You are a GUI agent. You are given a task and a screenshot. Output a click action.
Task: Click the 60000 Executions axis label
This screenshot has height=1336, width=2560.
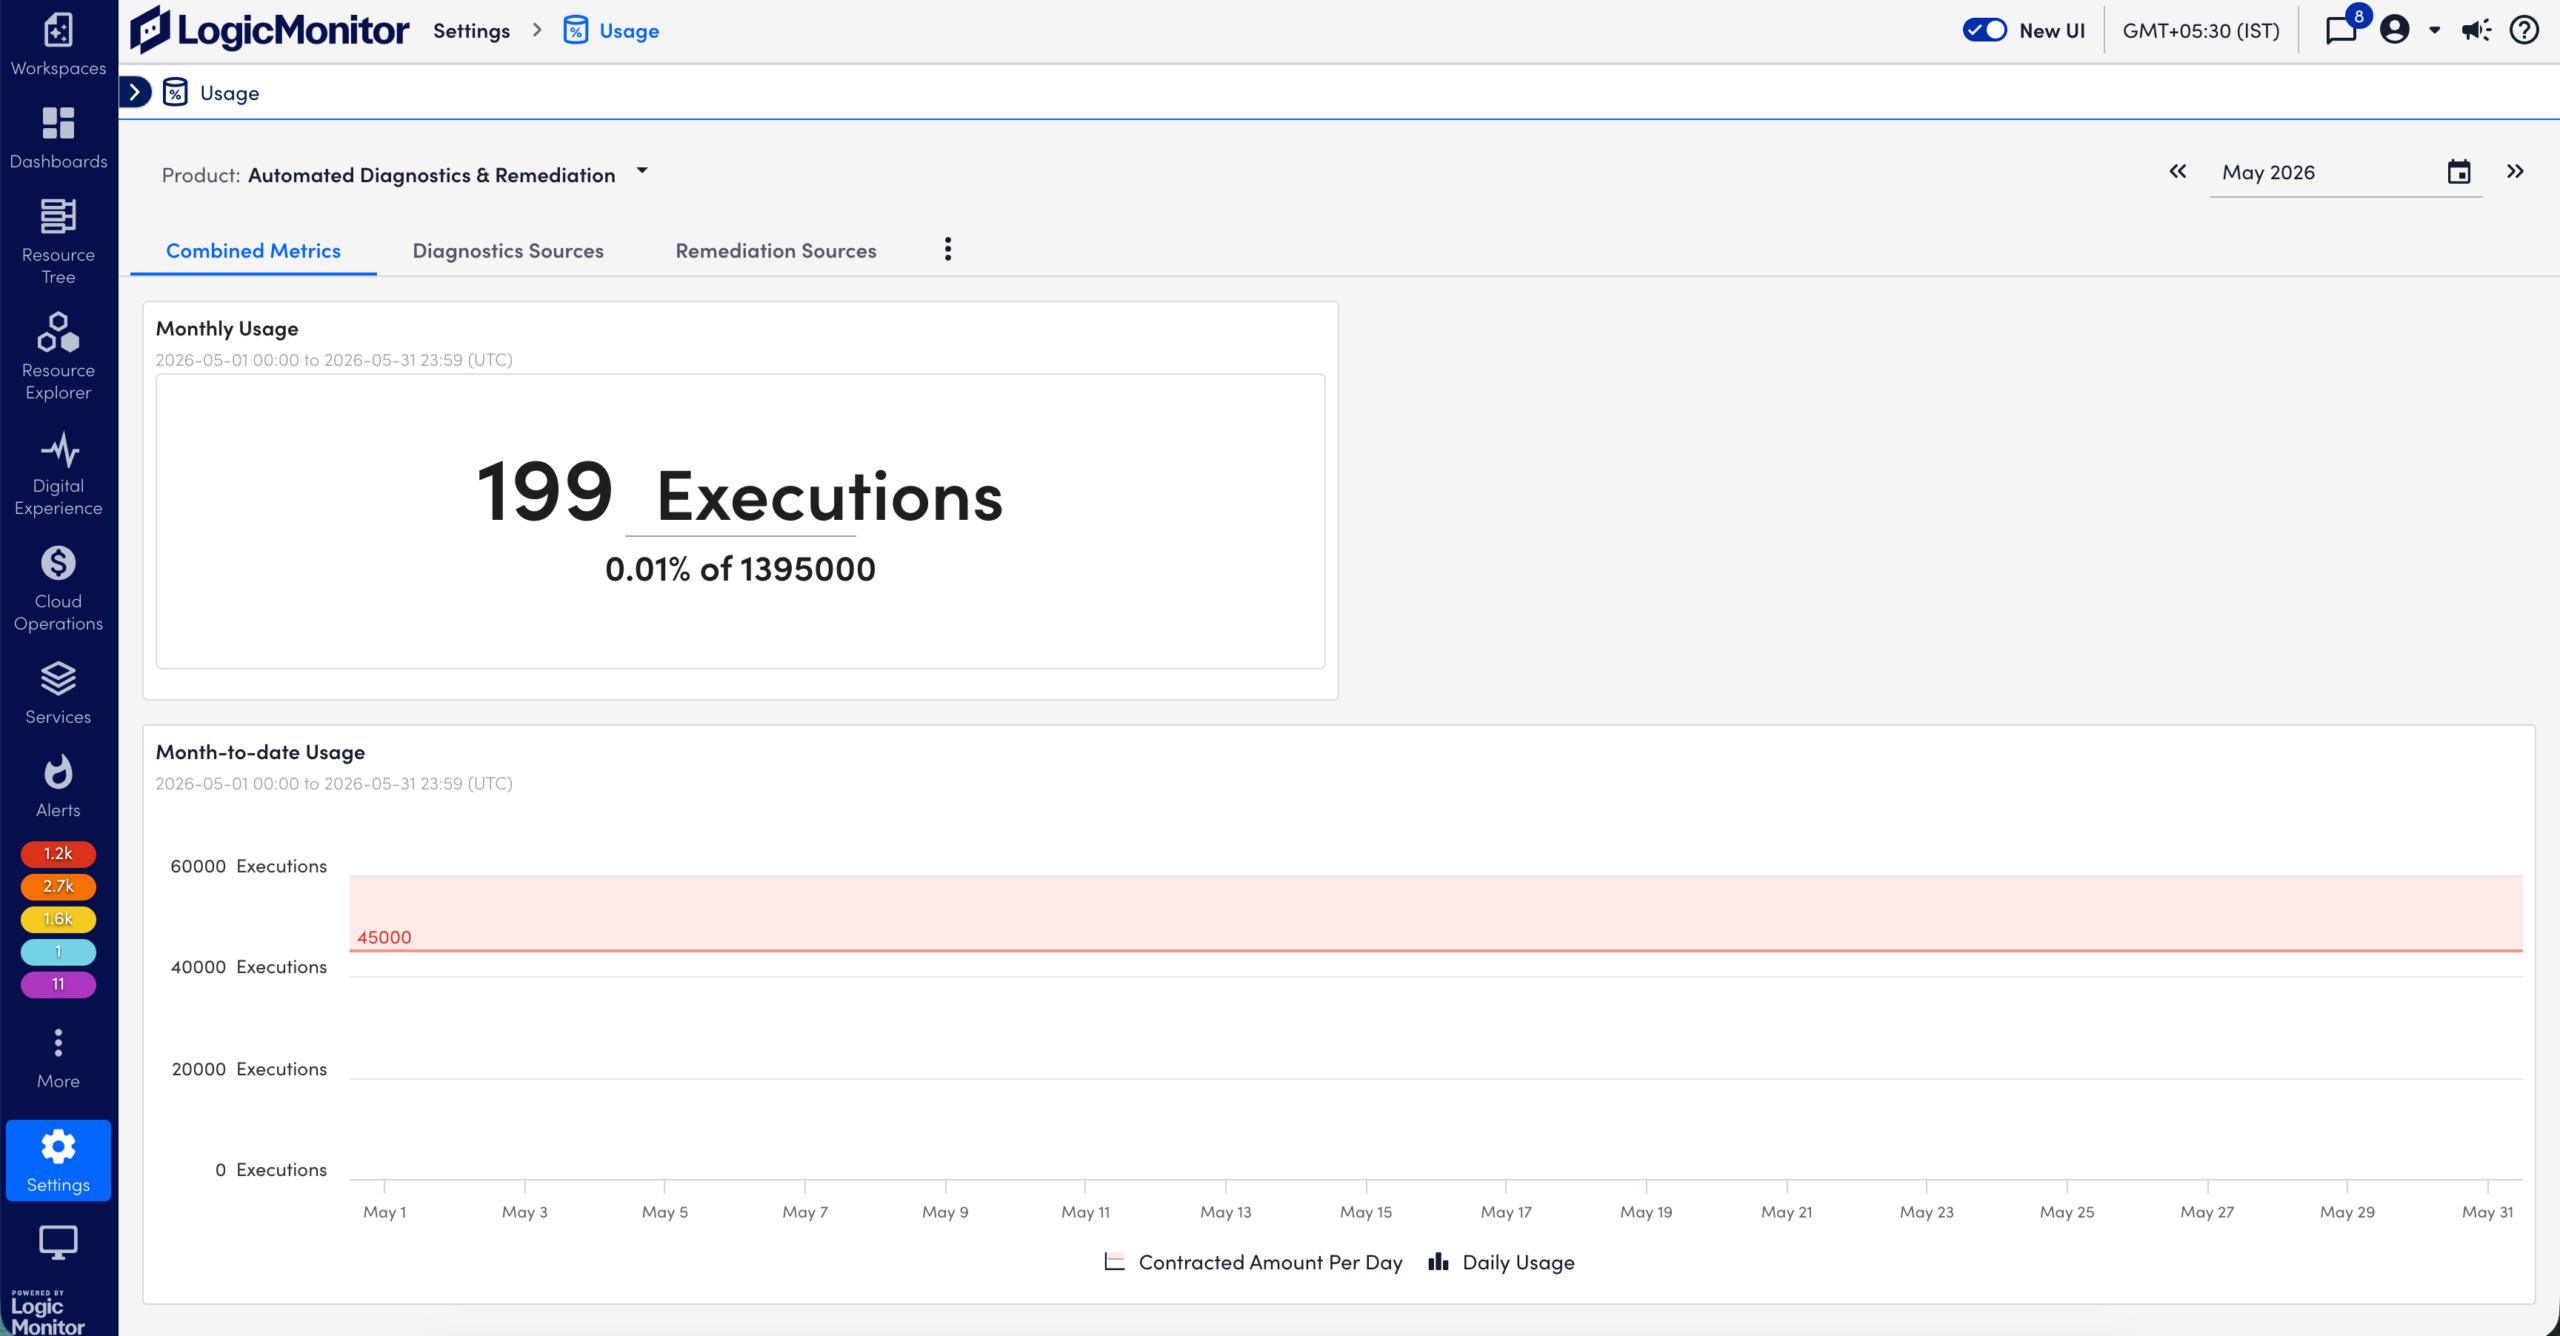click(x=248, y=866)
